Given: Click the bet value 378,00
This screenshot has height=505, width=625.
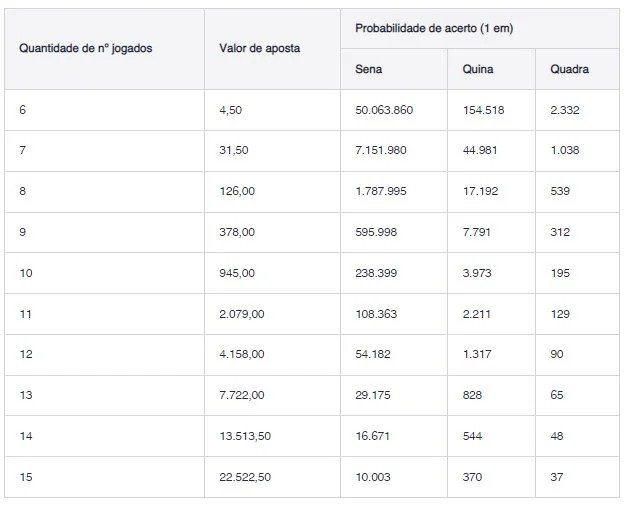Looking at the screenshot, I should pos(237,232).
